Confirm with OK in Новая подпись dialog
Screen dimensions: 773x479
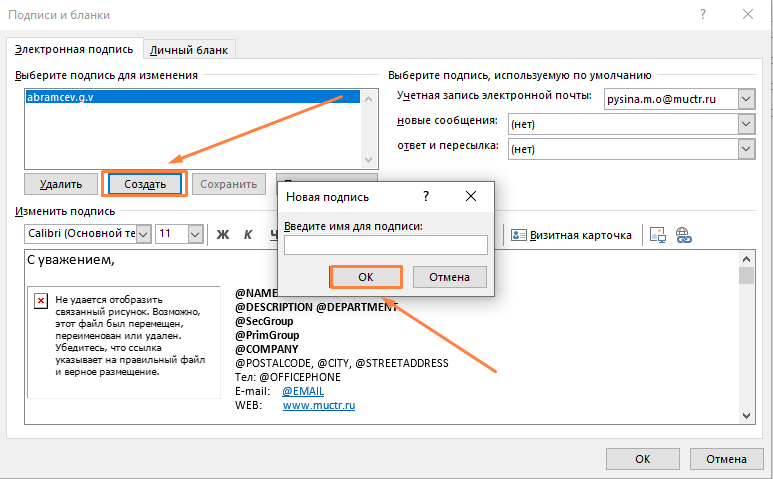365,276
